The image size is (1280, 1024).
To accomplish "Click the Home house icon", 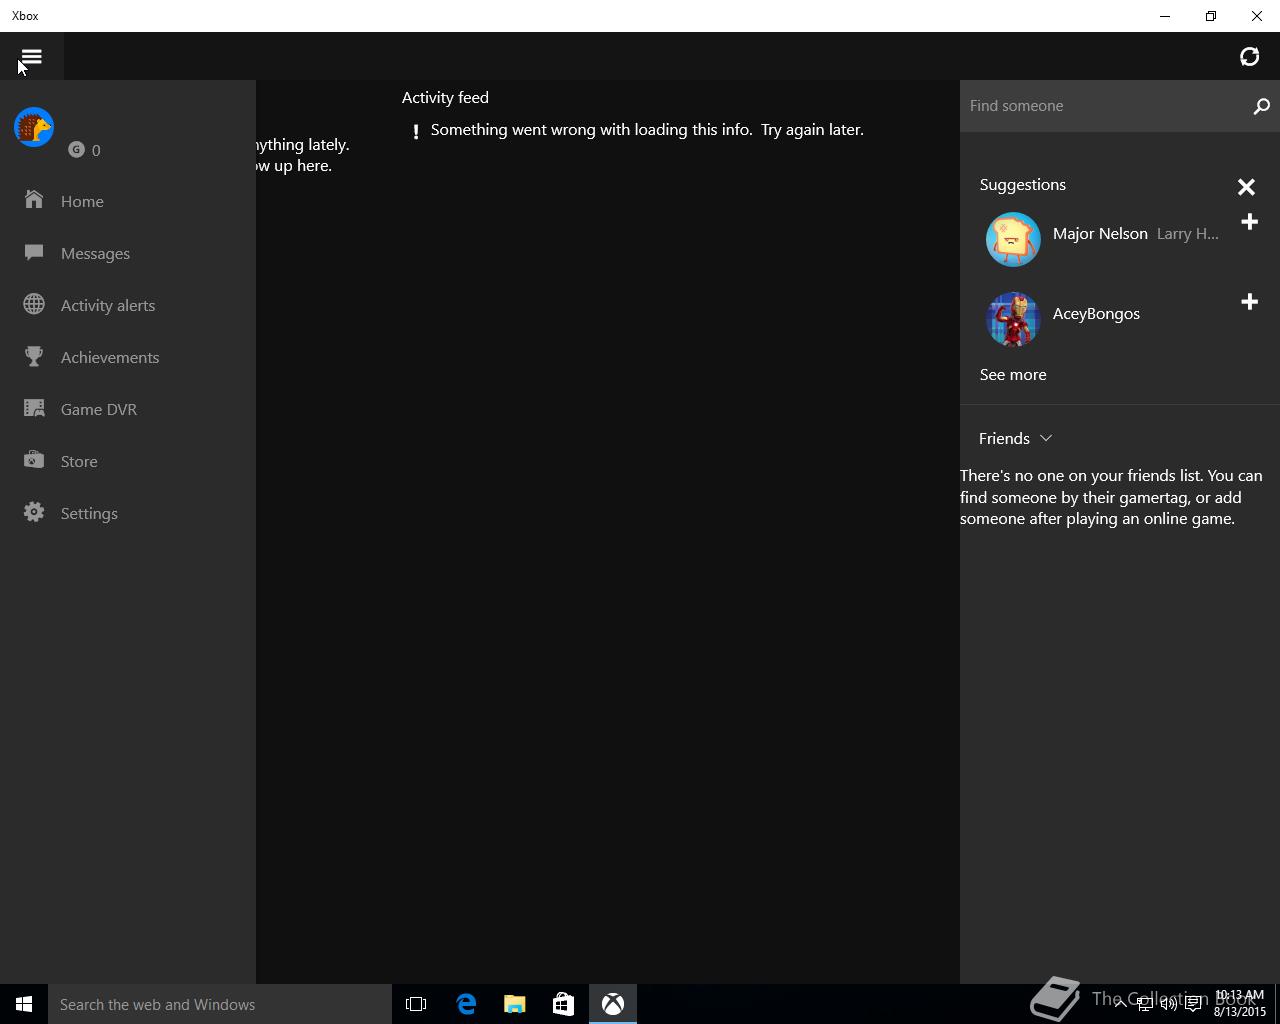I will pos(34,200).
